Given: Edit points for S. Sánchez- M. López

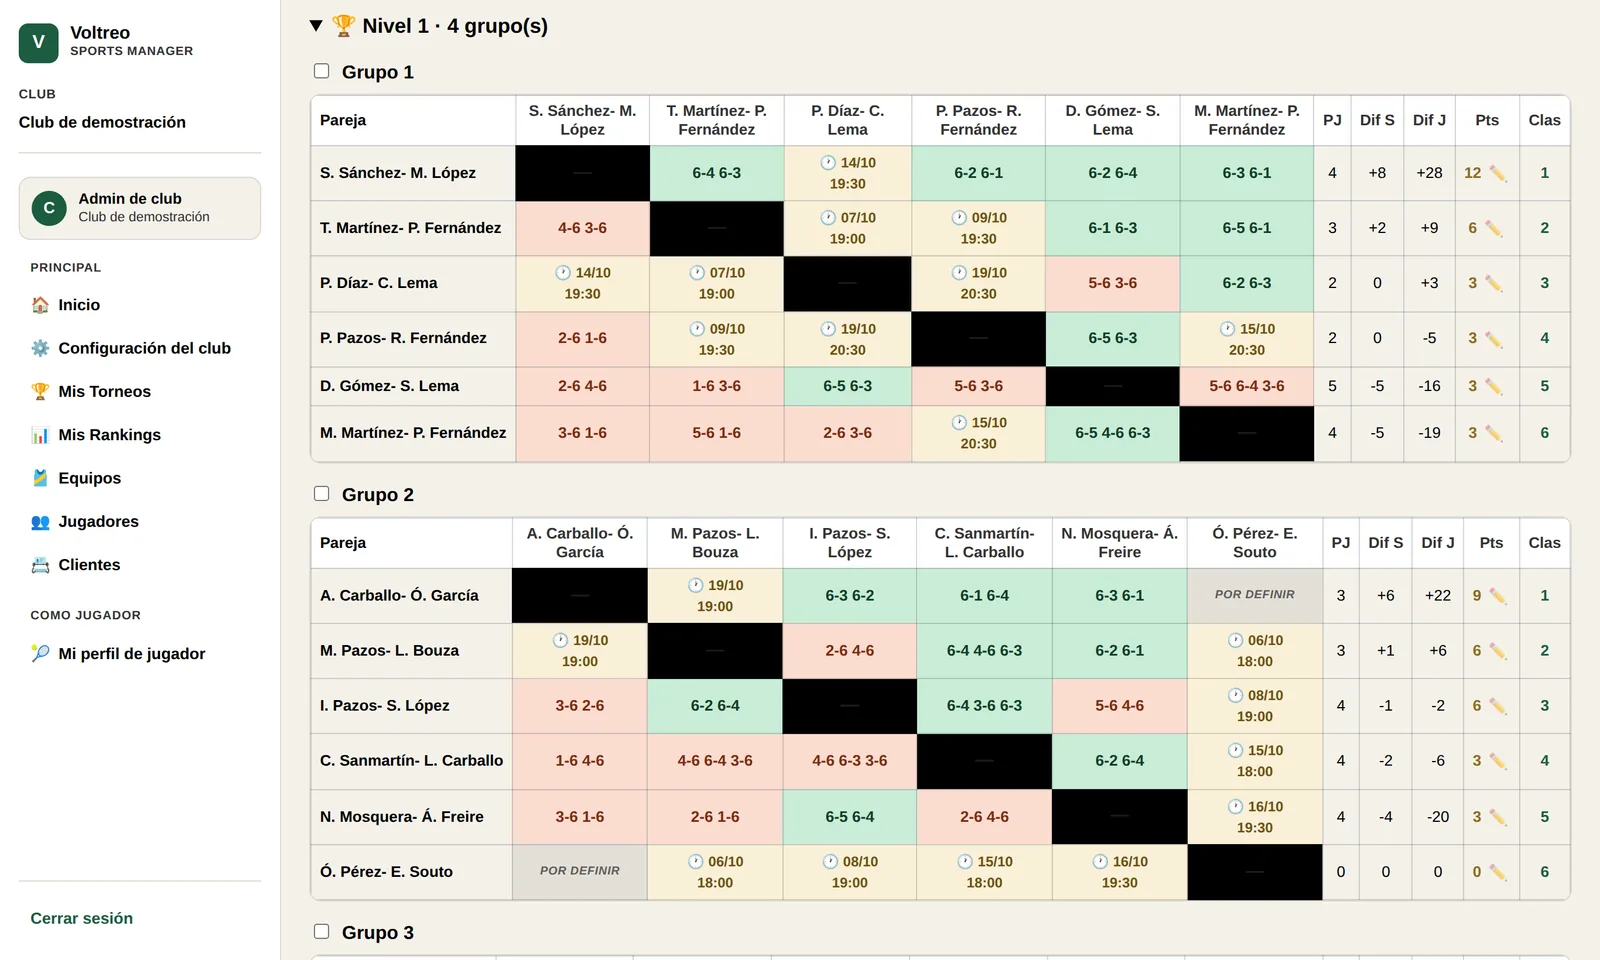Looking at the screenshot, I should [x=1497, y=173].
